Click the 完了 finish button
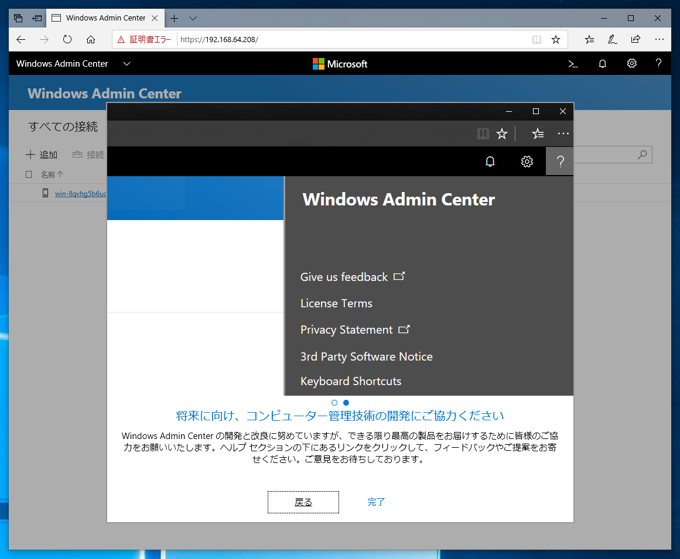This screenshot has width=680, height=559. coord(376,502)
